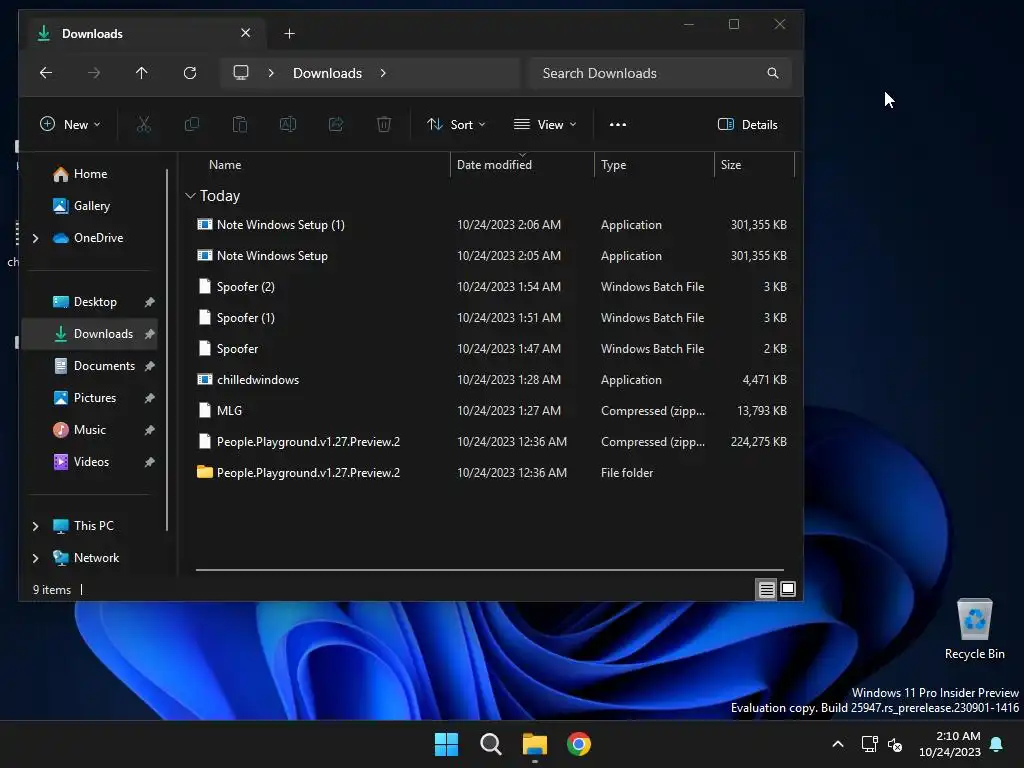
Task: Click the Downloads breadcrumb in address bar
Action: point(327,73)
